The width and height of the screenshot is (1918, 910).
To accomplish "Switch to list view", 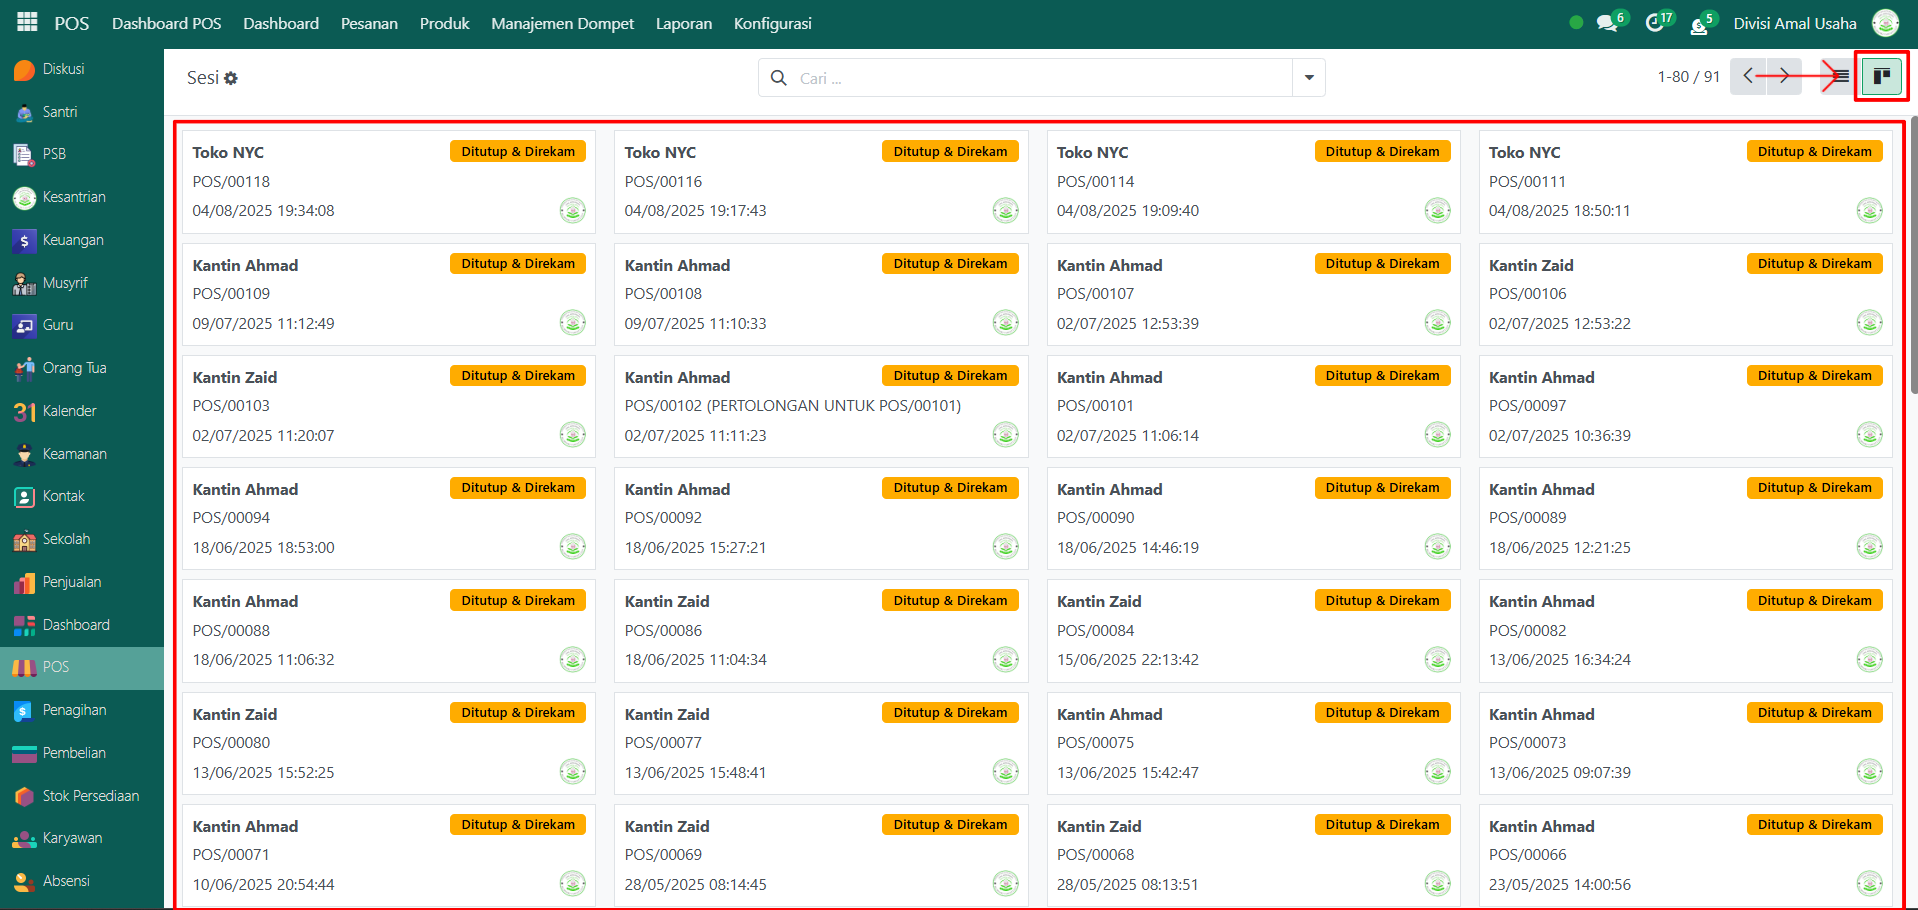I will pyautogui.click(x=1841, y=76).
